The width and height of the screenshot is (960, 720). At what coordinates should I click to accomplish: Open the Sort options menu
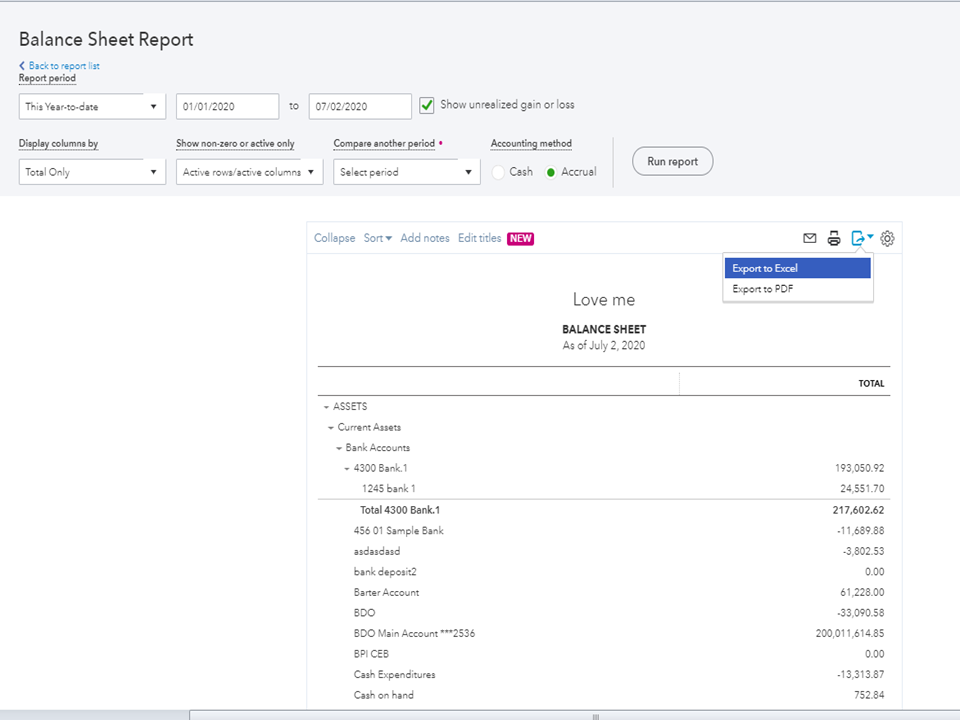tap(377, 238)
